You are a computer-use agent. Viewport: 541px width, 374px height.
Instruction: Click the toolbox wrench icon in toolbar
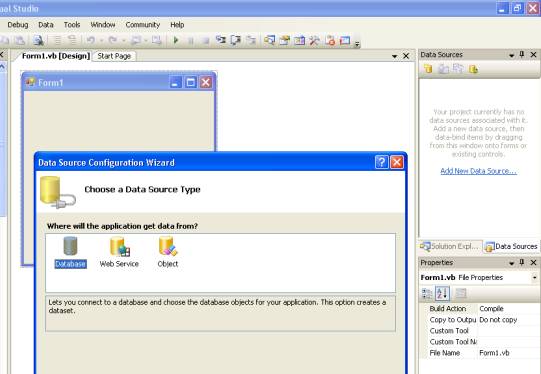point(314,40)
